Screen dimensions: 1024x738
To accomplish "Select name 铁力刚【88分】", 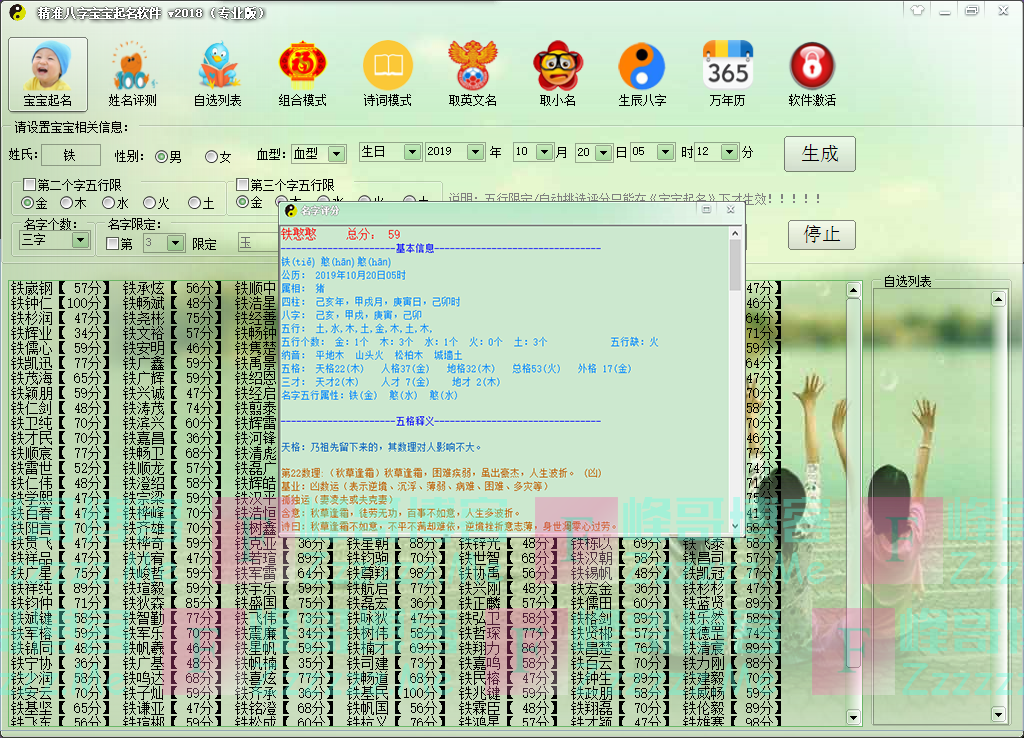I will (x=732, y=664).
